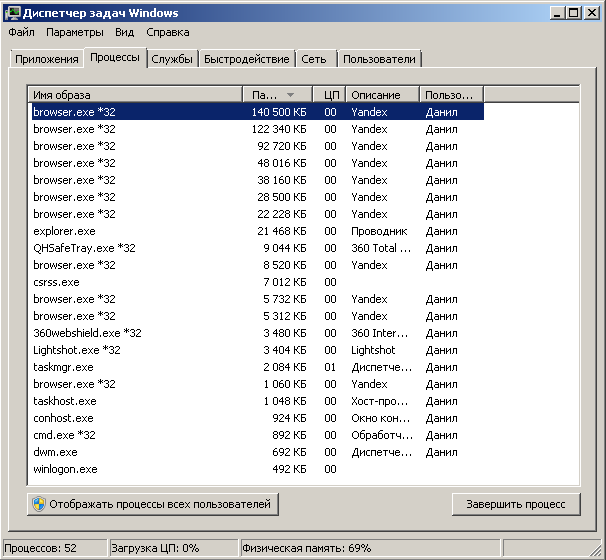Image resolution: width=606 pixels, height=560 pixels.
Task: Click the 21 468 КБ memory value
Action: (282, 231)
